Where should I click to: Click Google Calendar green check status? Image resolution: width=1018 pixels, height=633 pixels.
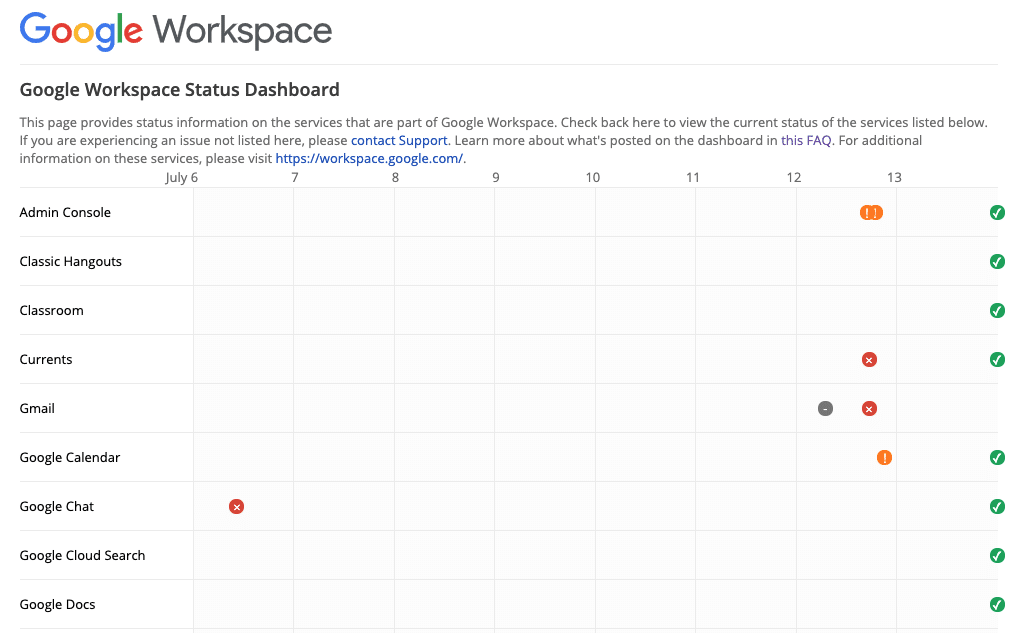[997, 458]
